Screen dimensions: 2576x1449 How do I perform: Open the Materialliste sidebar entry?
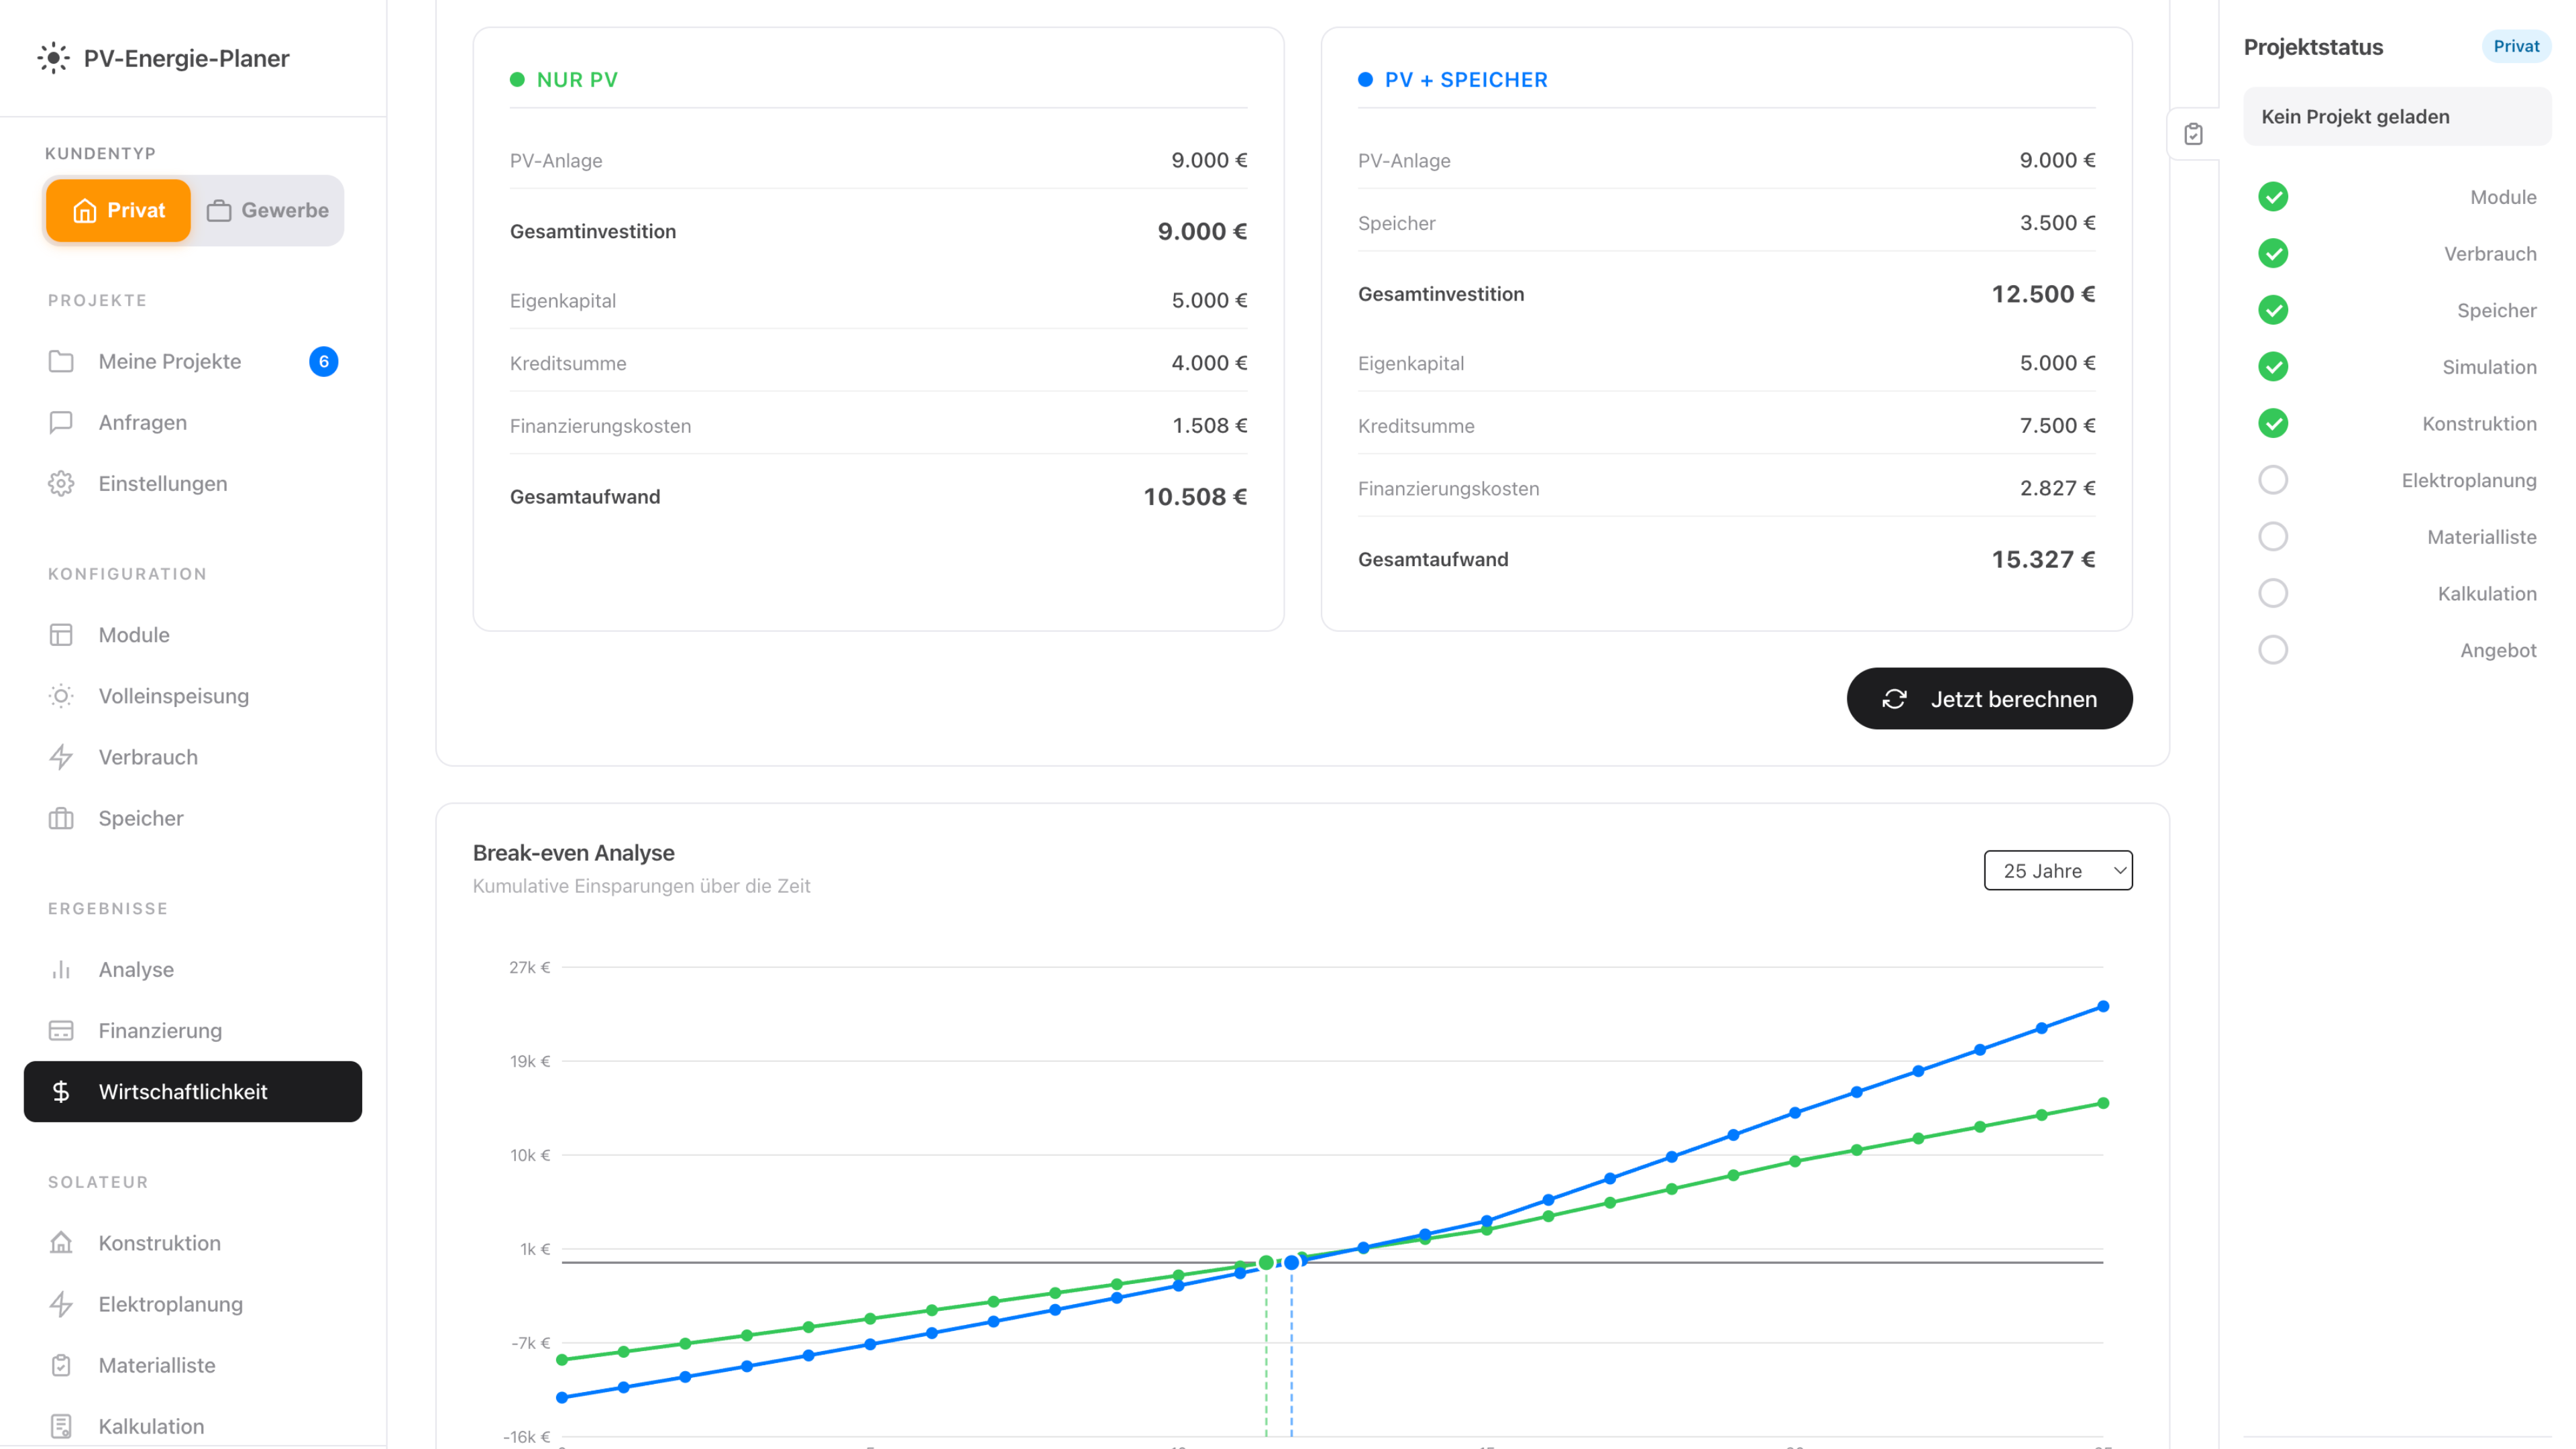point(156,1365)
